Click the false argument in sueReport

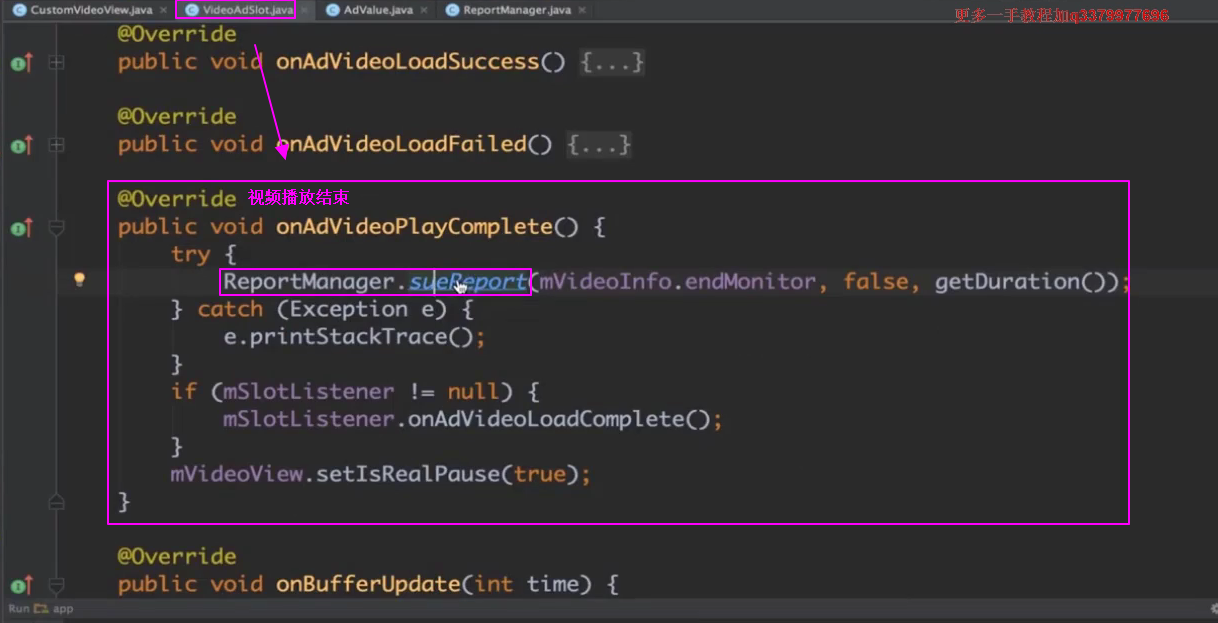point(875,282)
